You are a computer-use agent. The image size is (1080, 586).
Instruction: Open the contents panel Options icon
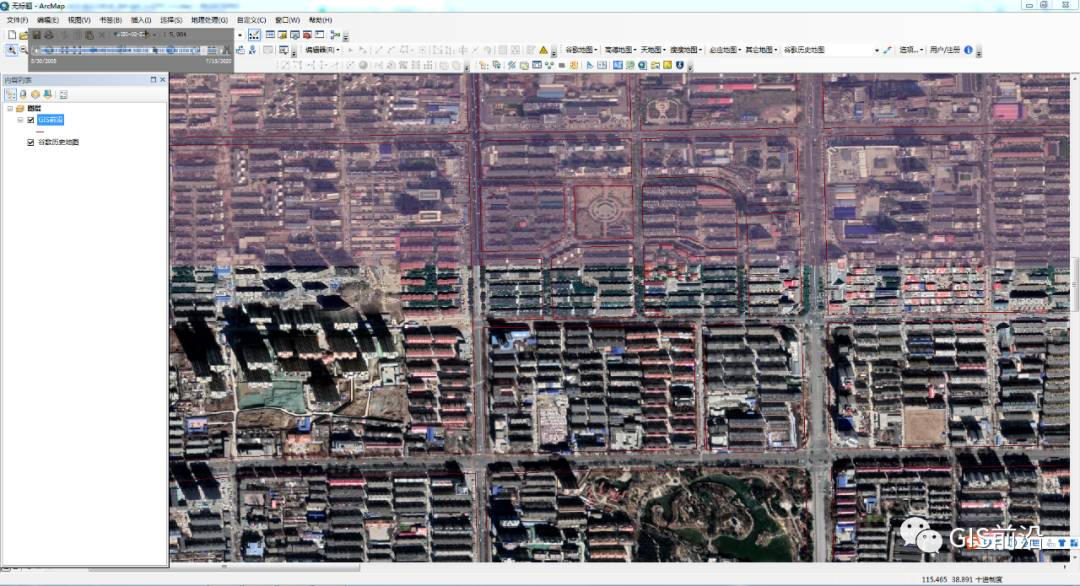[x=63, y=94]
